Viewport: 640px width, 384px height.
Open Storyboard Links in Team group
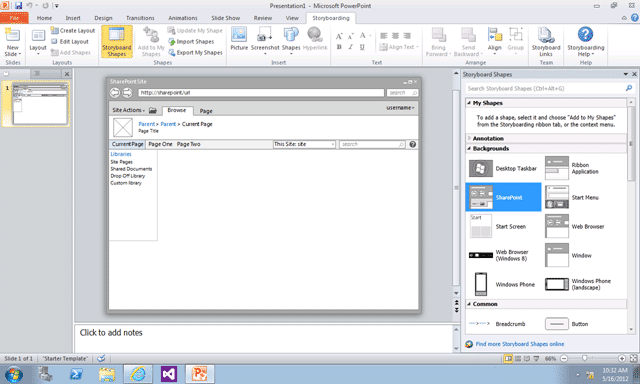[546, 42]
